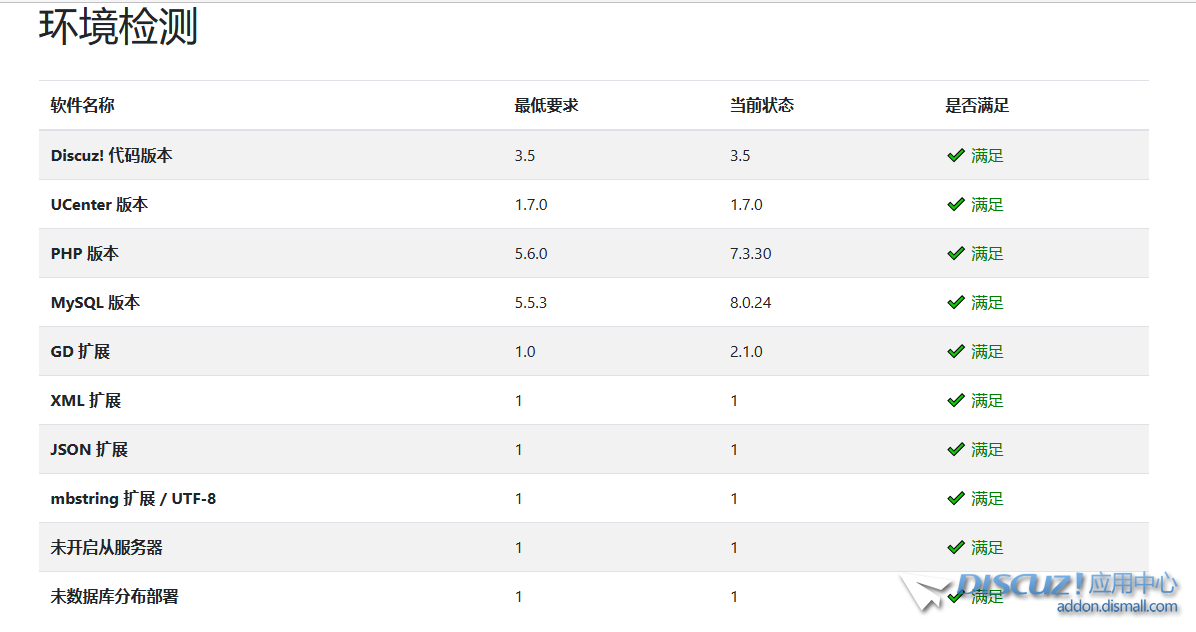Screen dimensions: 1196x632
Task: Click the XML 扩展 row's green checkmark
Action: [955, 400]
